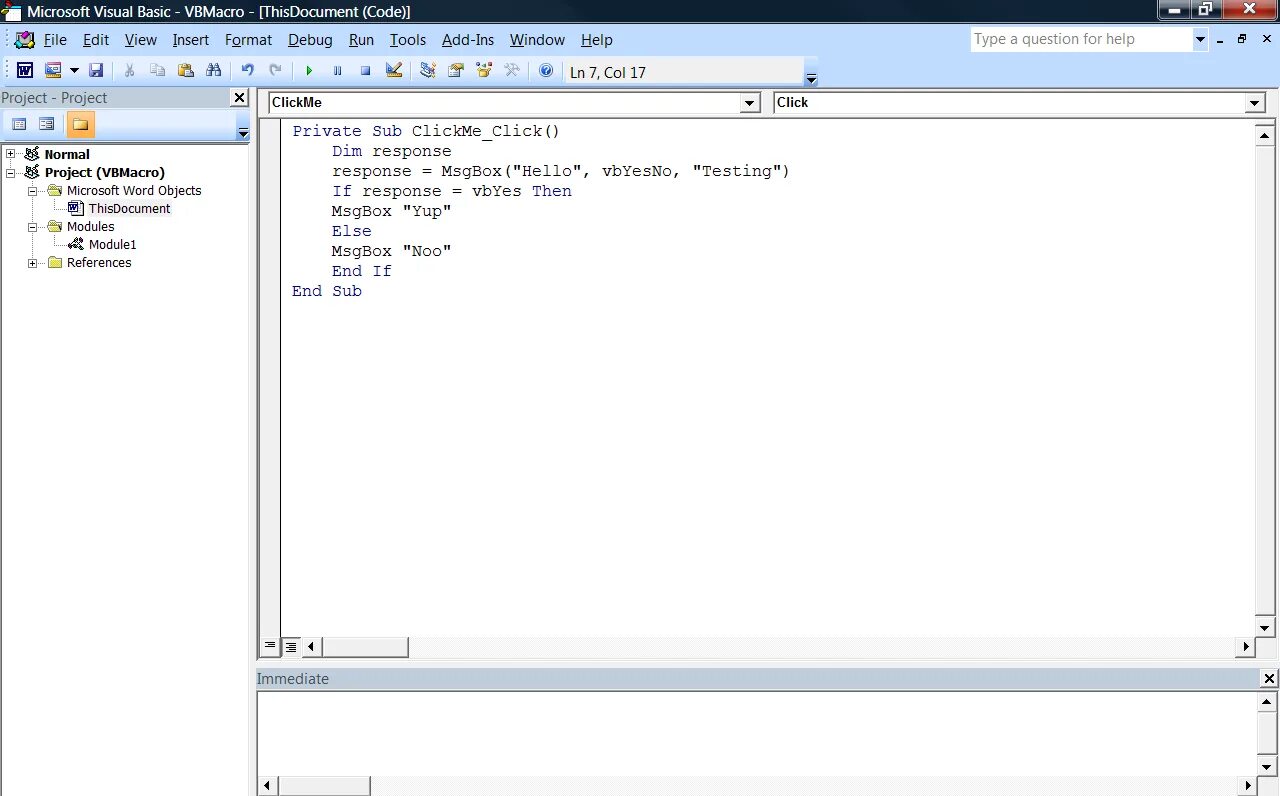Click the blue Help question mark icon
1280x796 pixels.
(545, 71)
